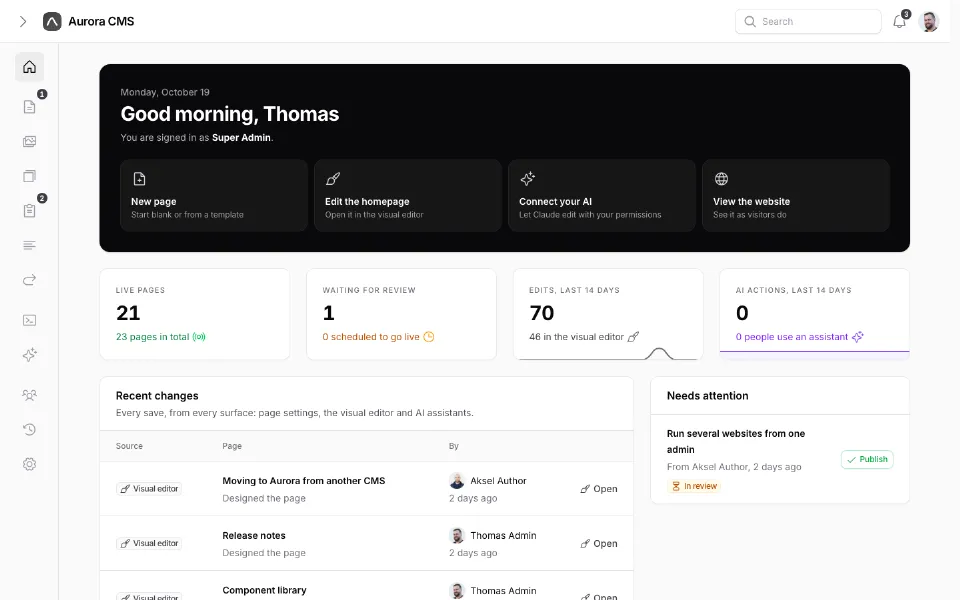Click the 'By' column header
The height and width of the screenshot is (600, 960).
pyautogui.click(x=454, y=446)
